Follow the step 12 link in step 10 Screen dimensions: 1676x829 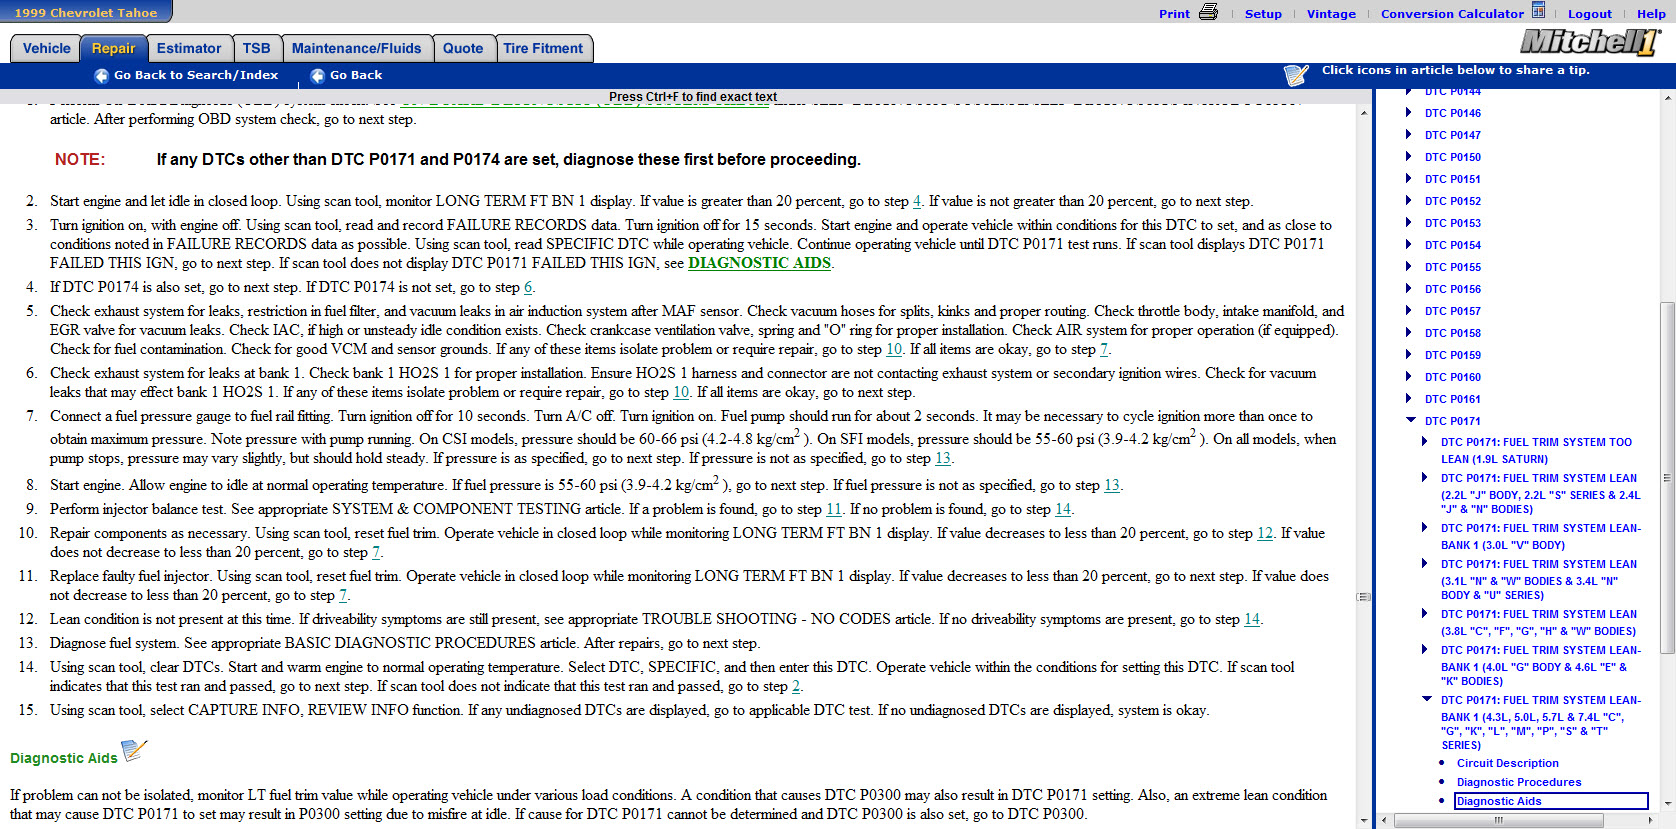point(1265,533)
